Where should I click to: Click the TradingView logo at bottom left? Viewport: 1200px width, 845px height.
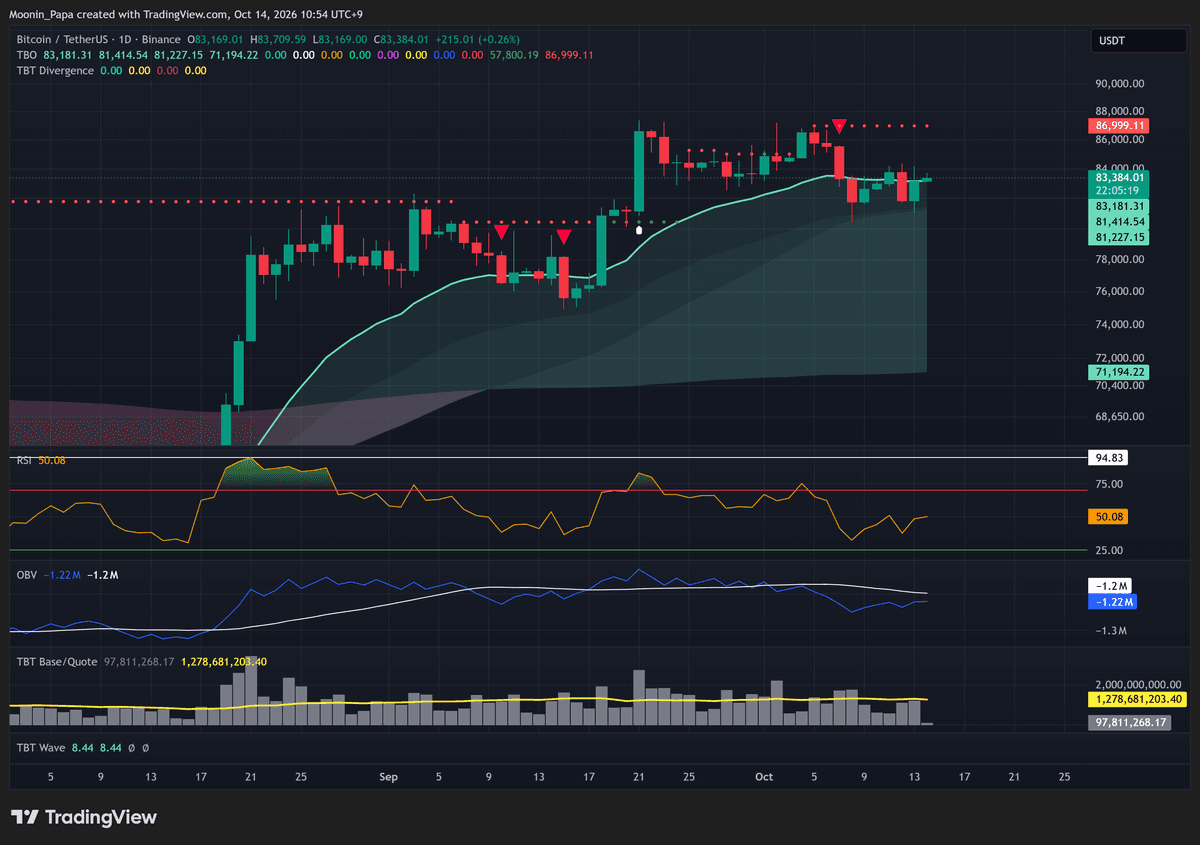[x=83, y=817]
